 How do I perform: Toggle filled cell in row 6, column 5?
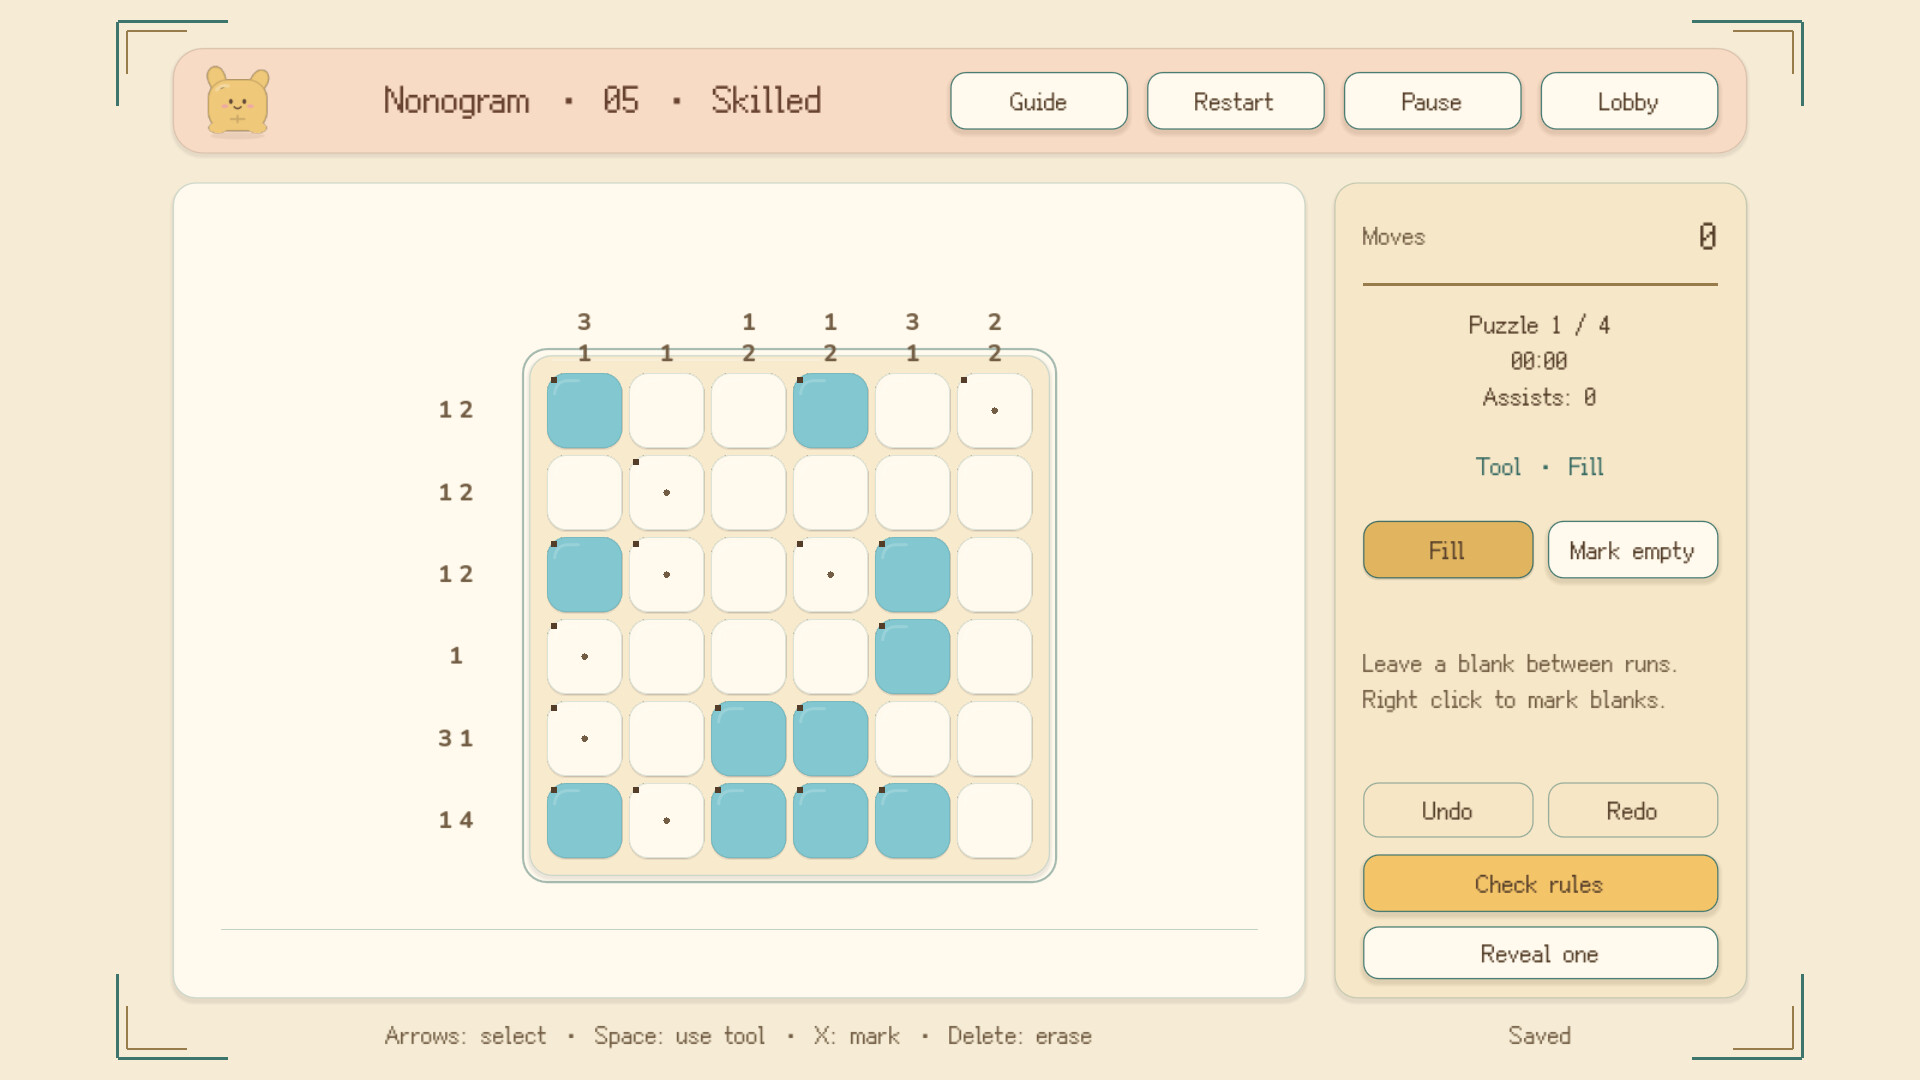[x=912, y=820]
